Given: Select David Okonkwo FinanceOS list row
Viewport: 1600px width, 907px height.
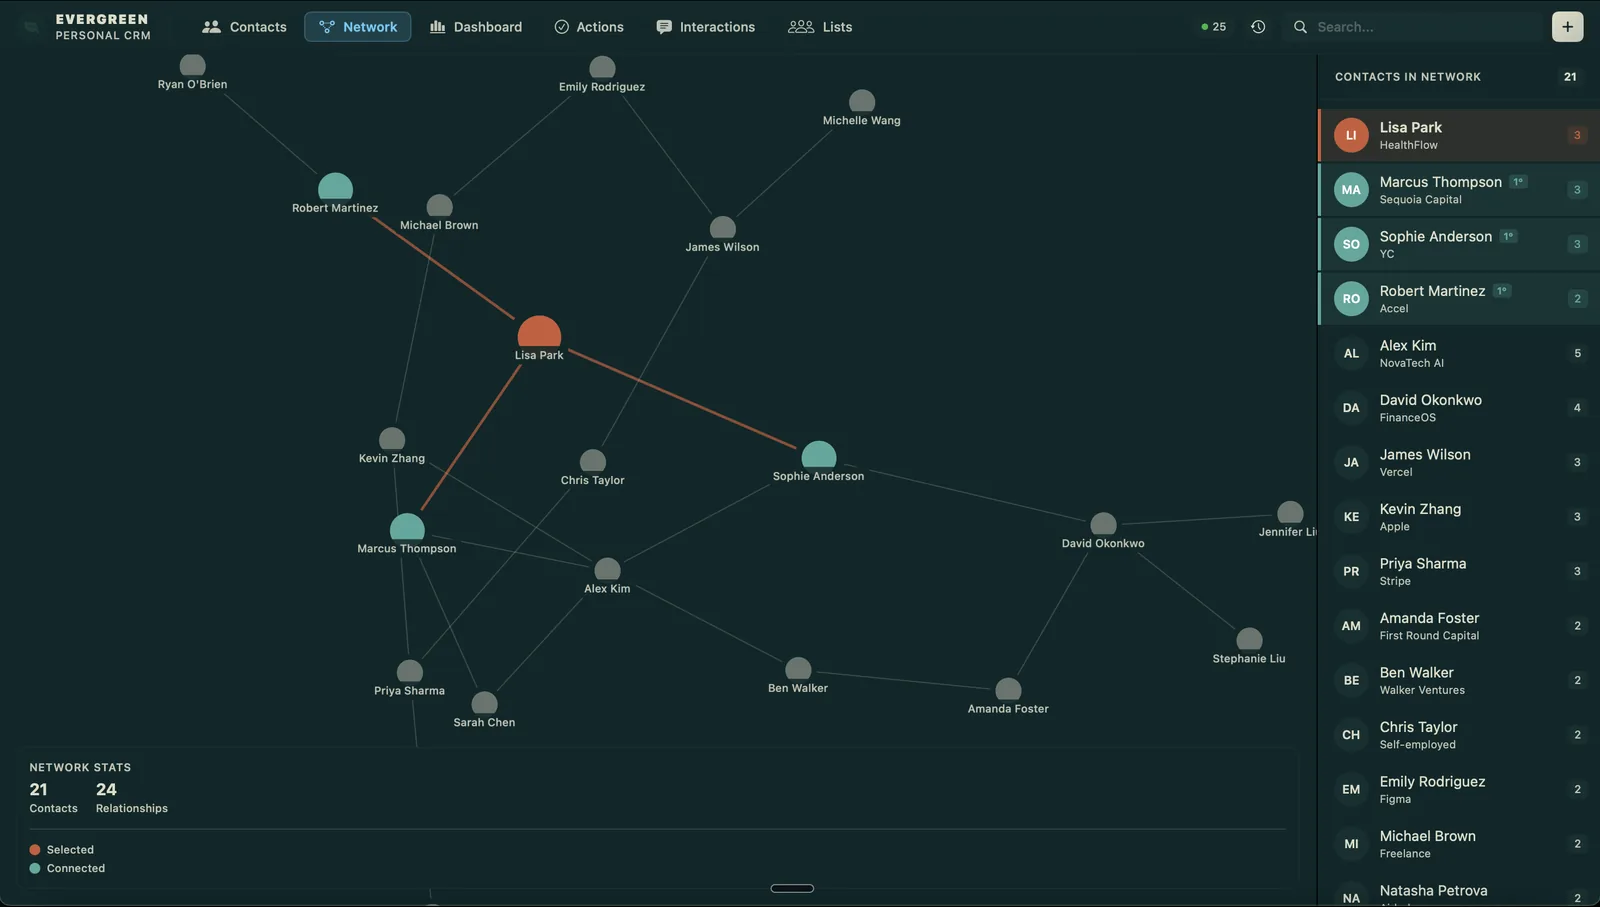Looking at the screenshot, I should click(1459, 408).
